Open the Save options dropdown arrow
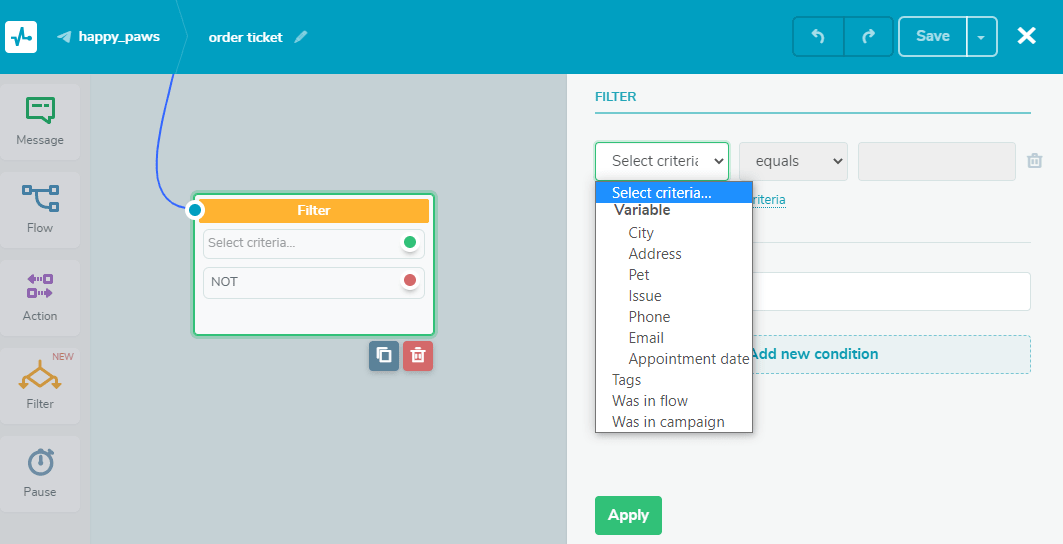Screen dimensions: 1063x544 [981, 37]
